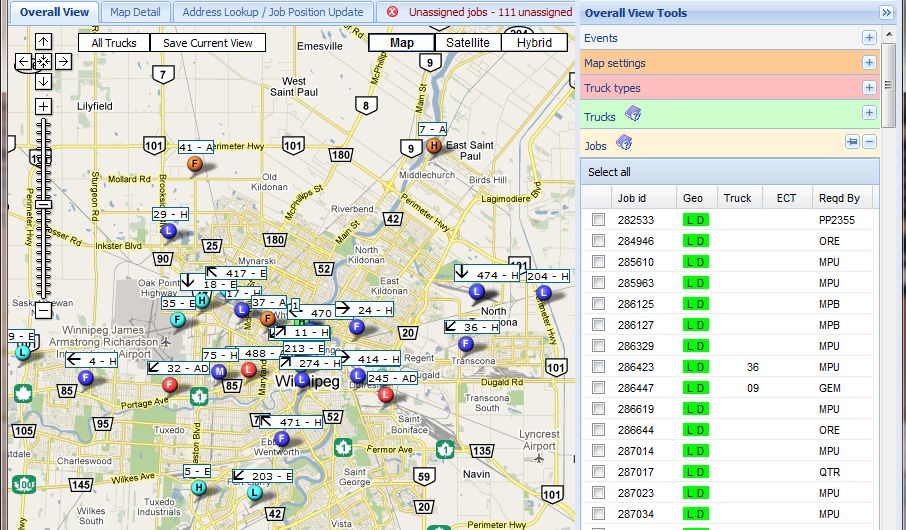Check the box for job 282533
The image size is (906, 530).
point(598,219)
